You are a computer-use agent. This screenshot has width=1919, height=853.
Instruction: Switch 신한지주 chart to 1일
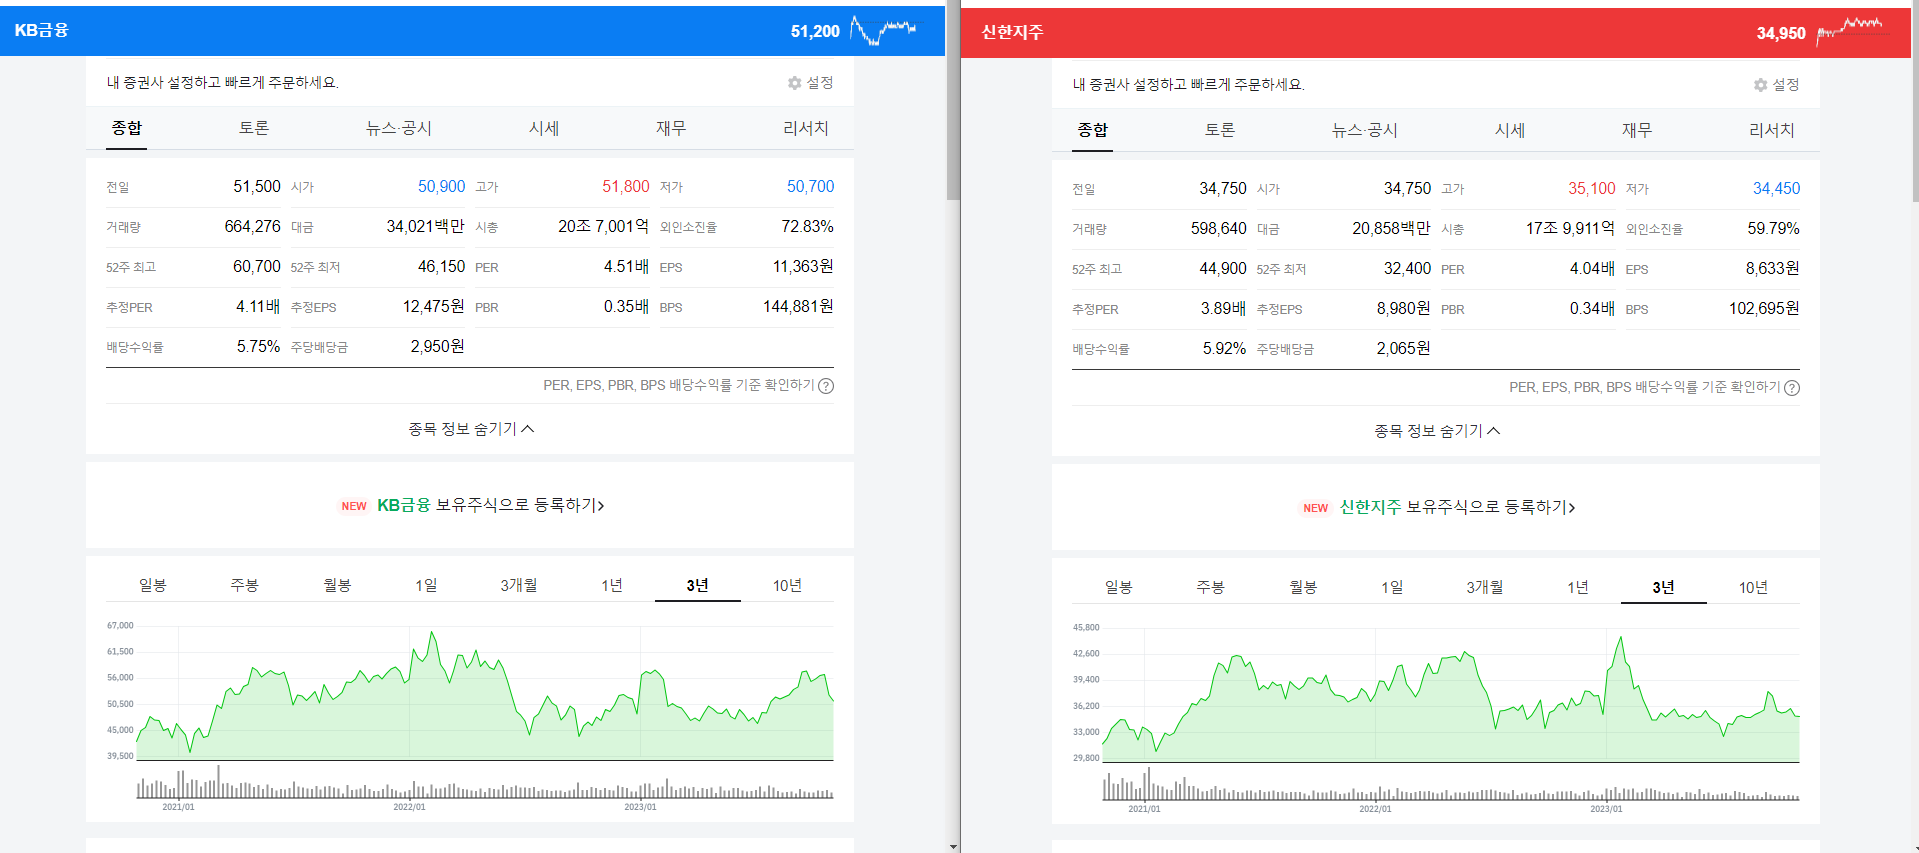(x=1392, y=587)
